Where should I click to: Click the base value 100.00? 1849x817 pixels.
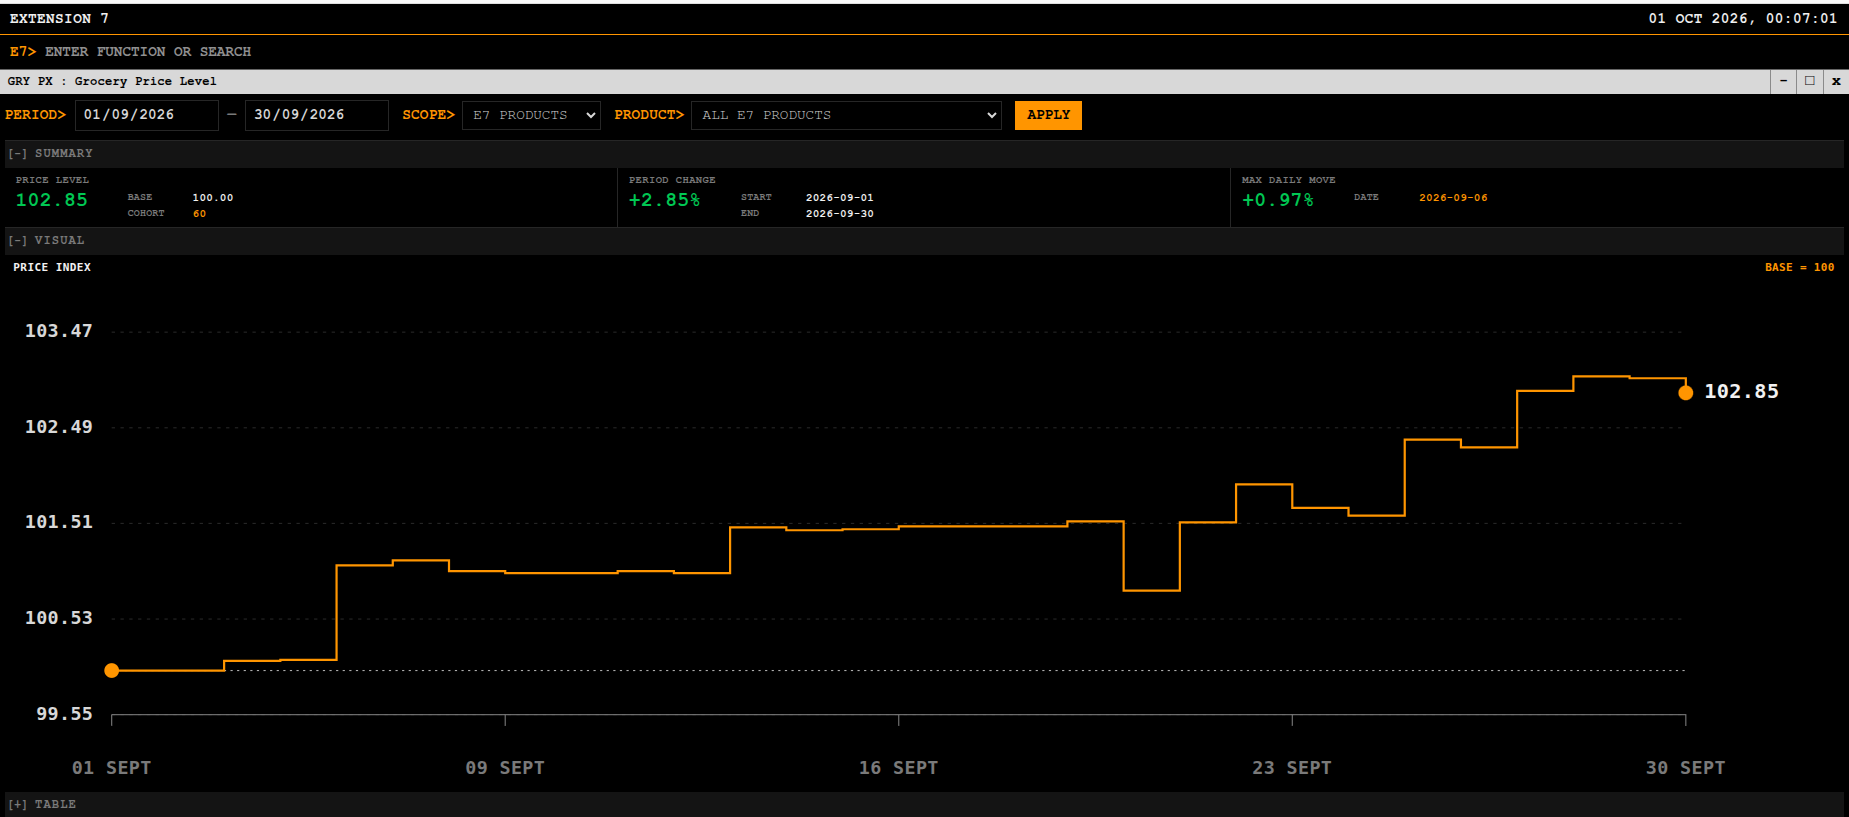point(213,198)
